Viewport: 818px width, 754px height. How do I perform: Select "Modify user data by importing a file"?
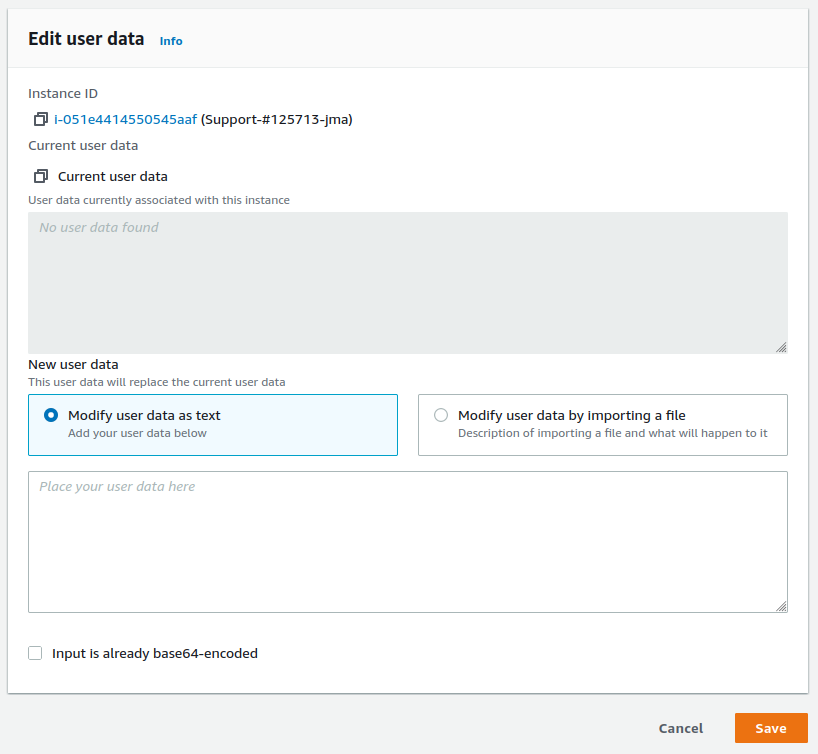point(440,414)
